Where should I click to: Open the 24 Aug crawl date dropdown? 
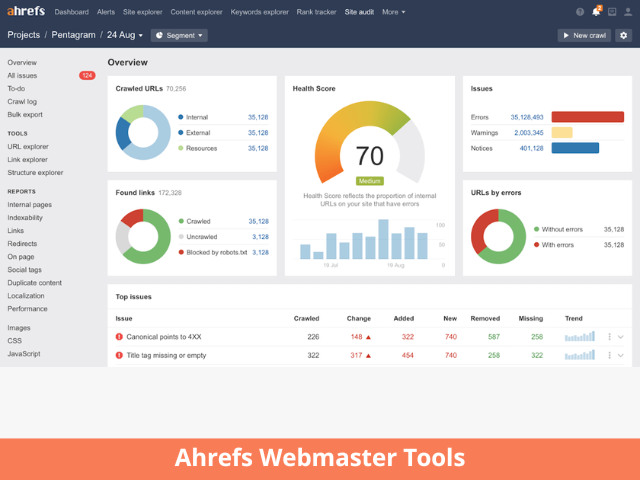(125, 35)
